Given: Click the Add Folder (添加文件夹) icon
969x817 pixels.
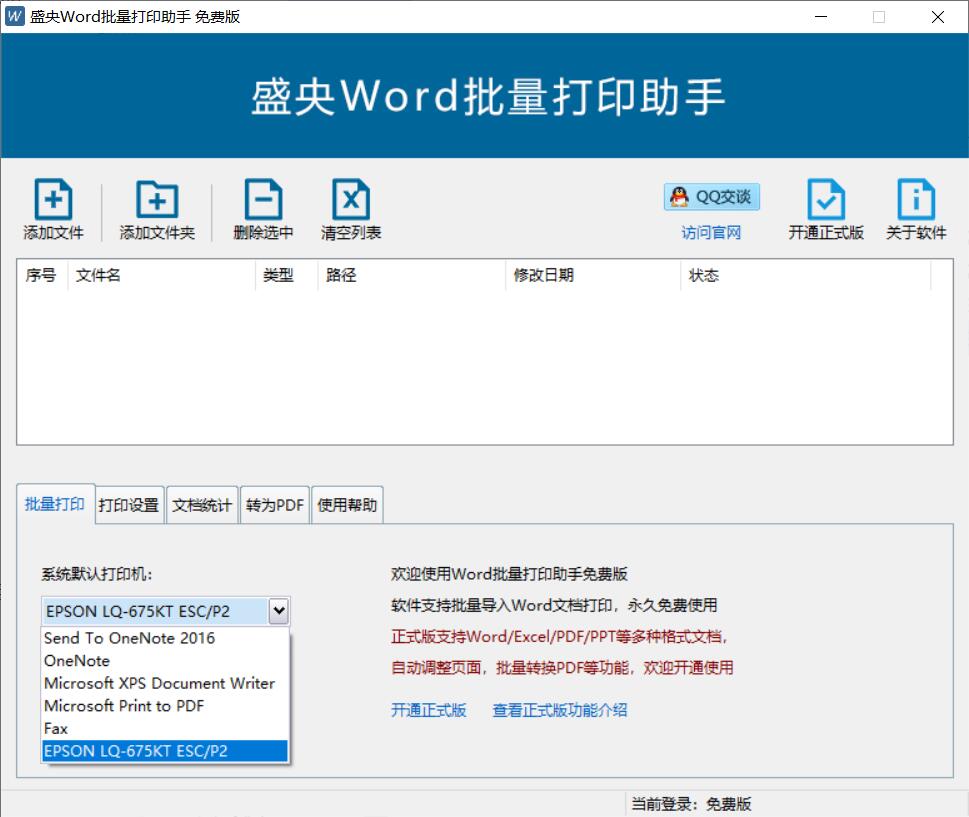Looking at the screenshot, I should click(157, 199).
